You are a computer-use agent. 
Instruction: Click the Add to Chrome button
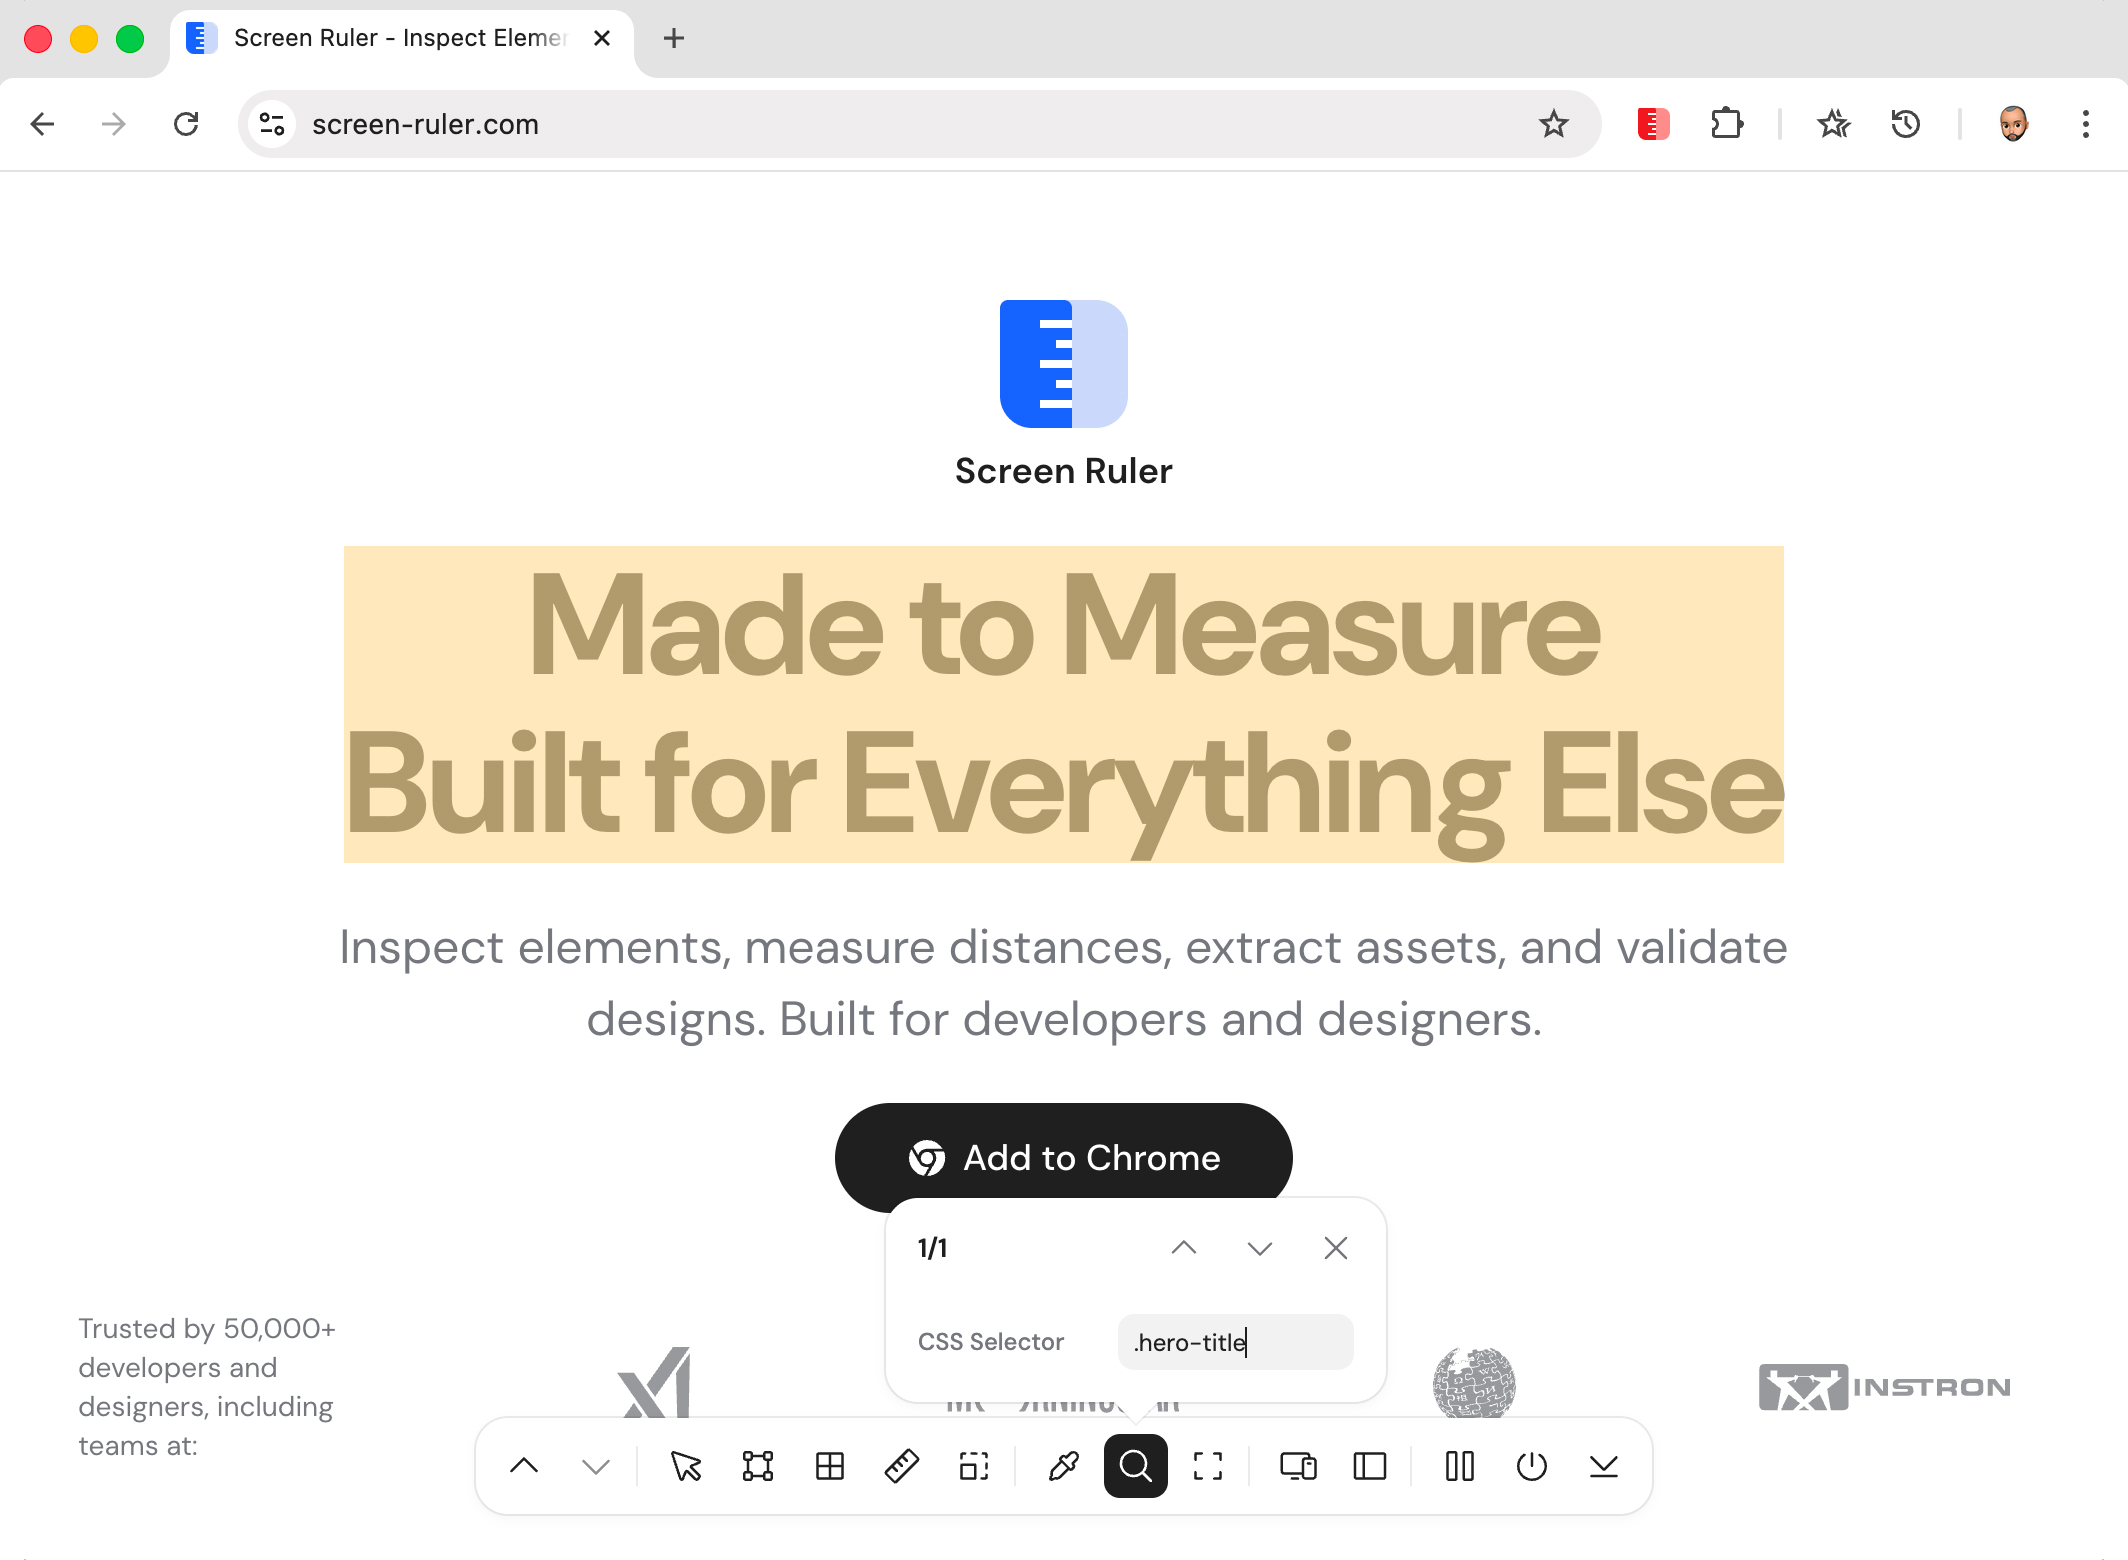pos(1064,1157)
